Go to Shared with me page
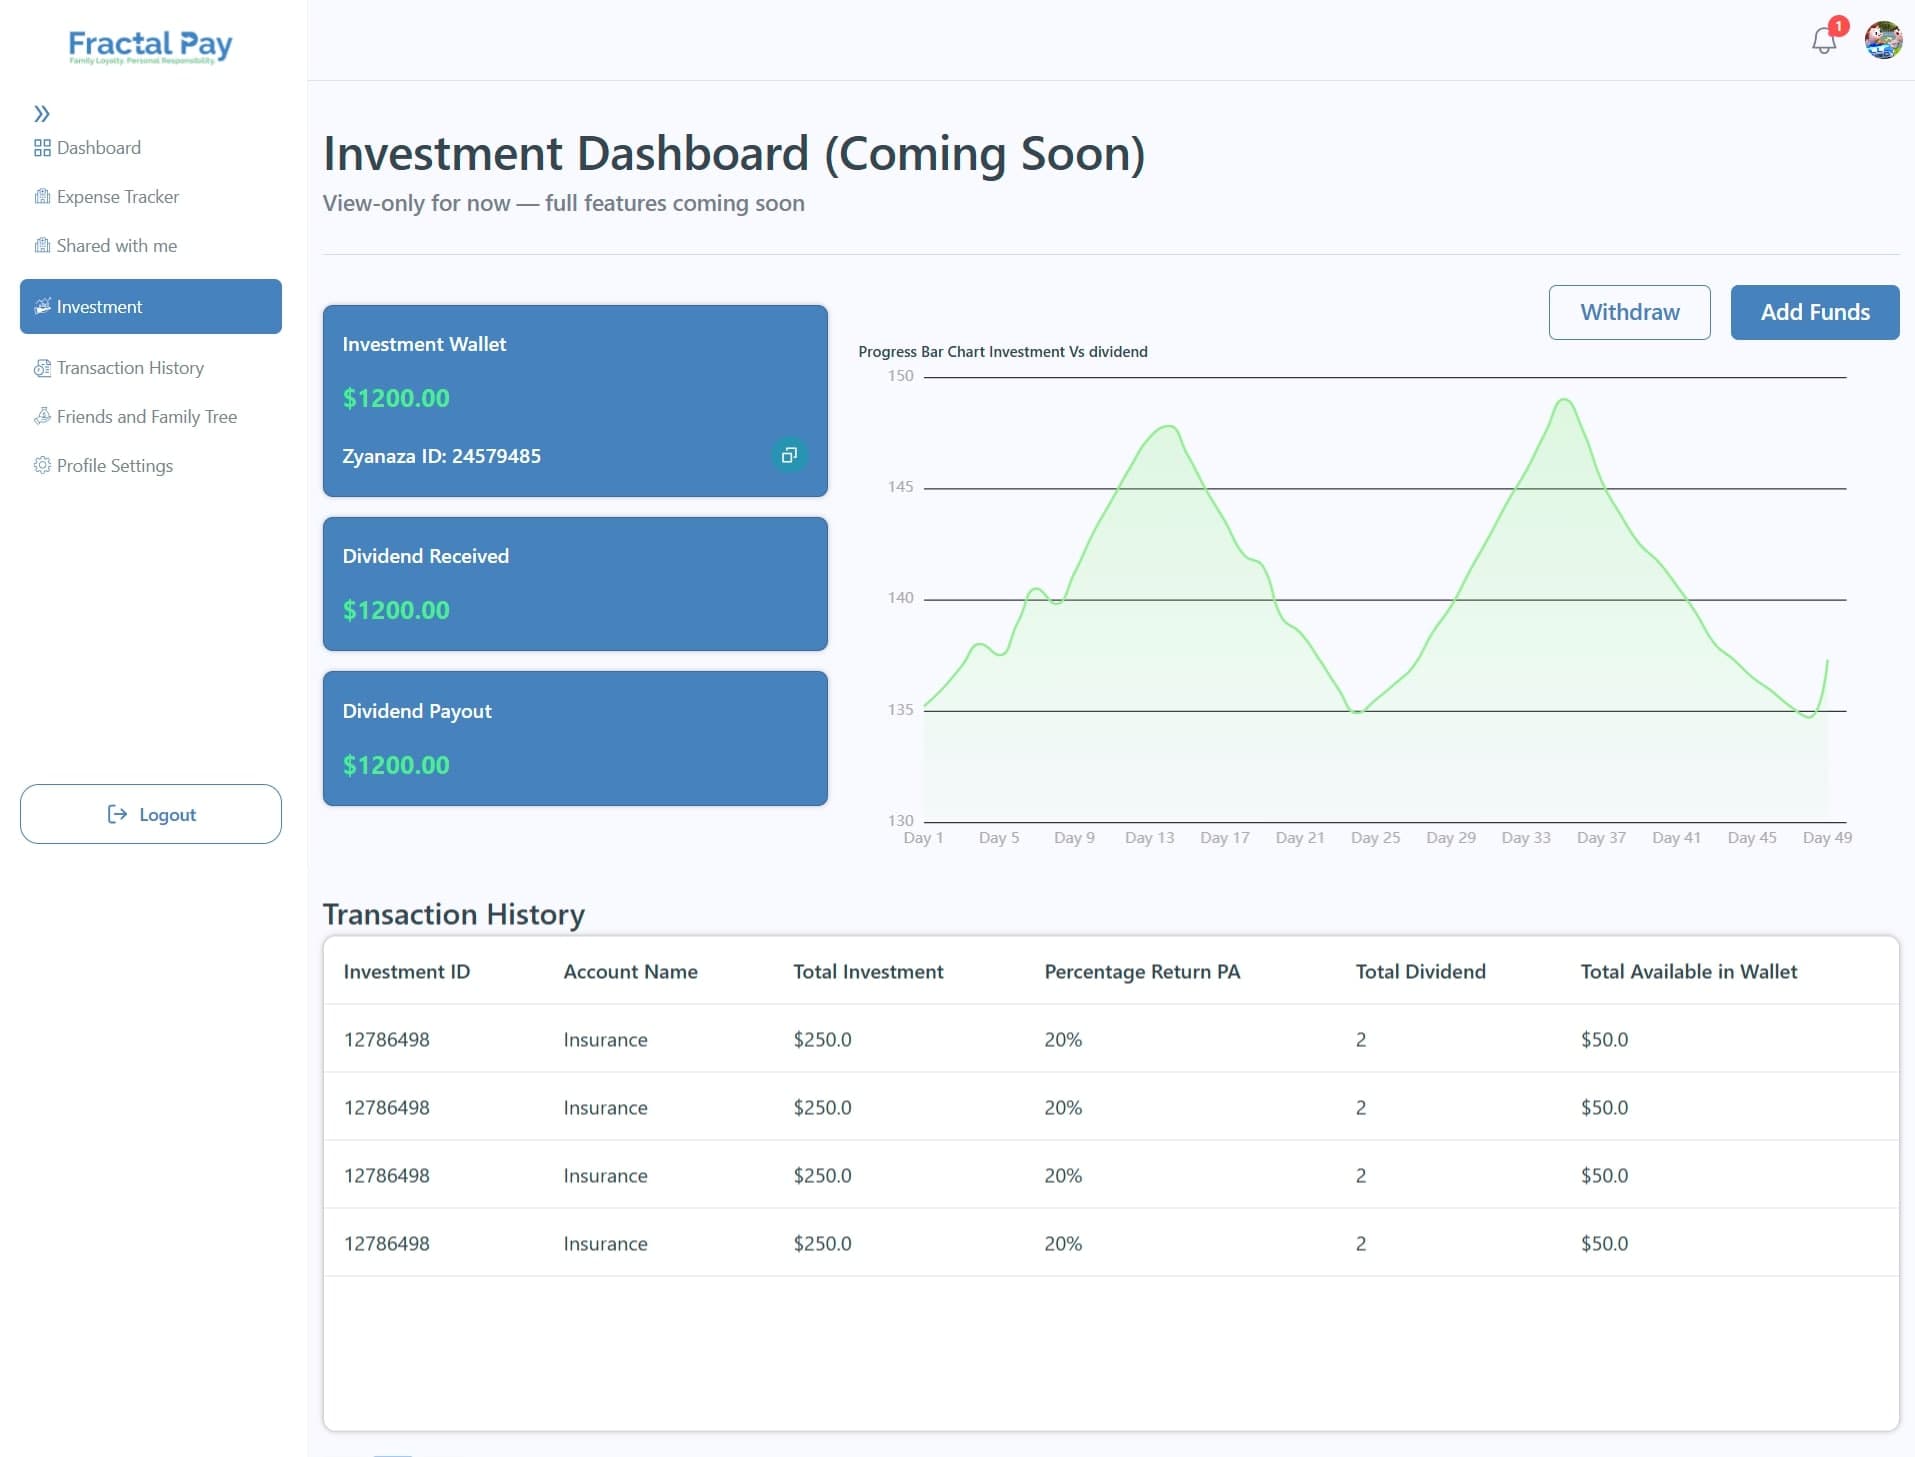 (116, 246)
